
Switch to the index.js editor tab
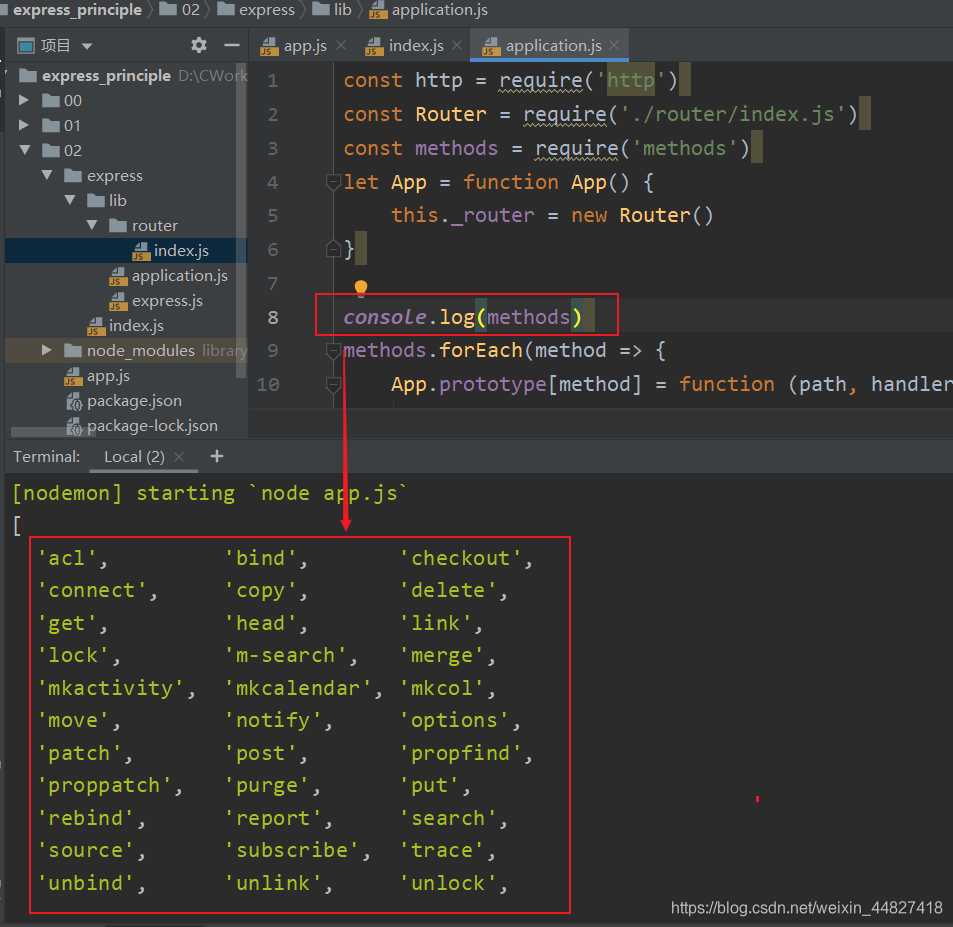405,46
